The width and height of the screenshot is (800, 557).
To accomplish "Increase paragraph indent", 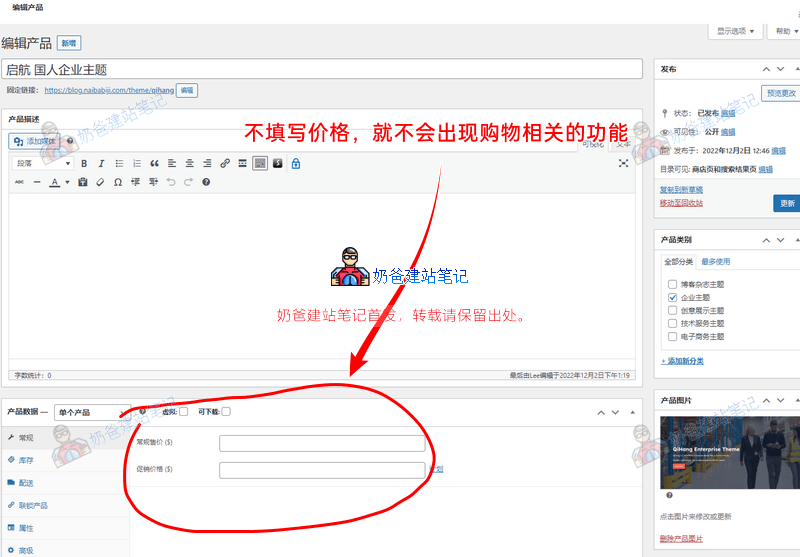I will pyautogui.click(x=153, y=182).
